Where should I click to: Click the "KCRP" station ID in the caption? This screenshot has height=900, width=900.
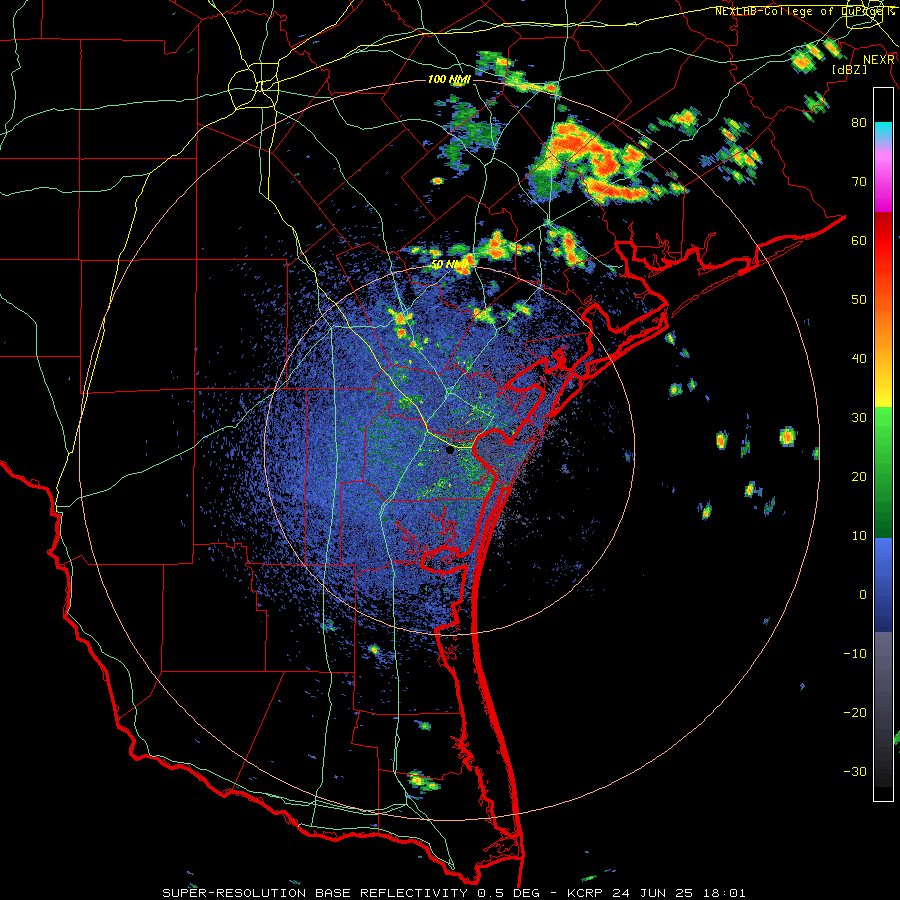[x=585, y=893]
